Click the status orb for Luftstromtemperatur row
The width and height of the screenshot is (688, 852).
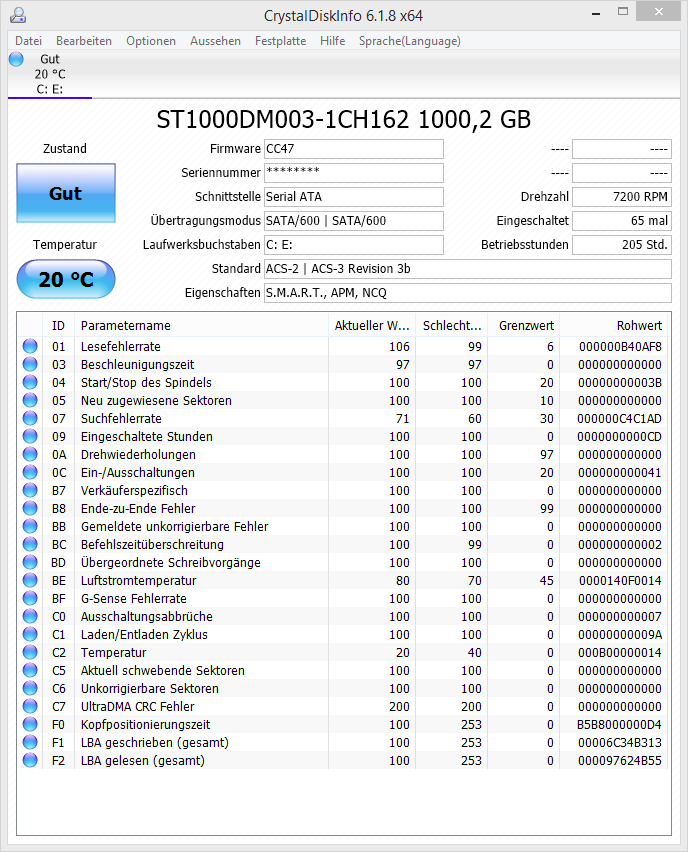point(30,580)
